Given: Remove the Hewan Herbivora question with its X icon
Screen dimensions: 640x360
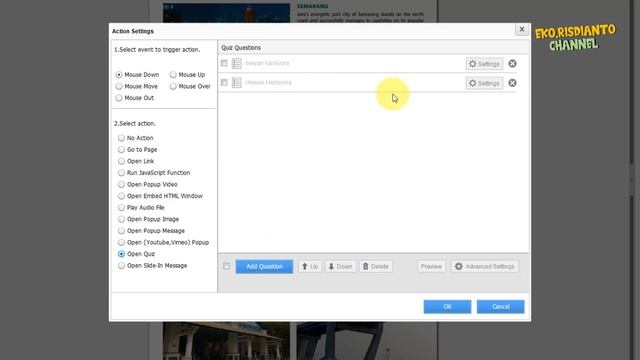Looking at the screenshot, I should point(512,83).
